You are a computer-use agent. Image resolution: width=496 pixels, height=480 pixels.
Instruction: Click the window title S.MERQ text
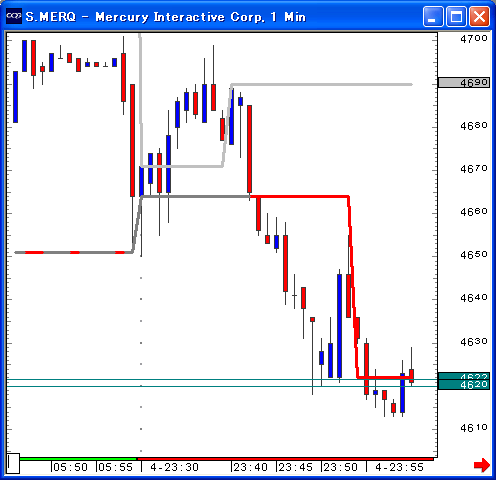[x=51, y=17]
